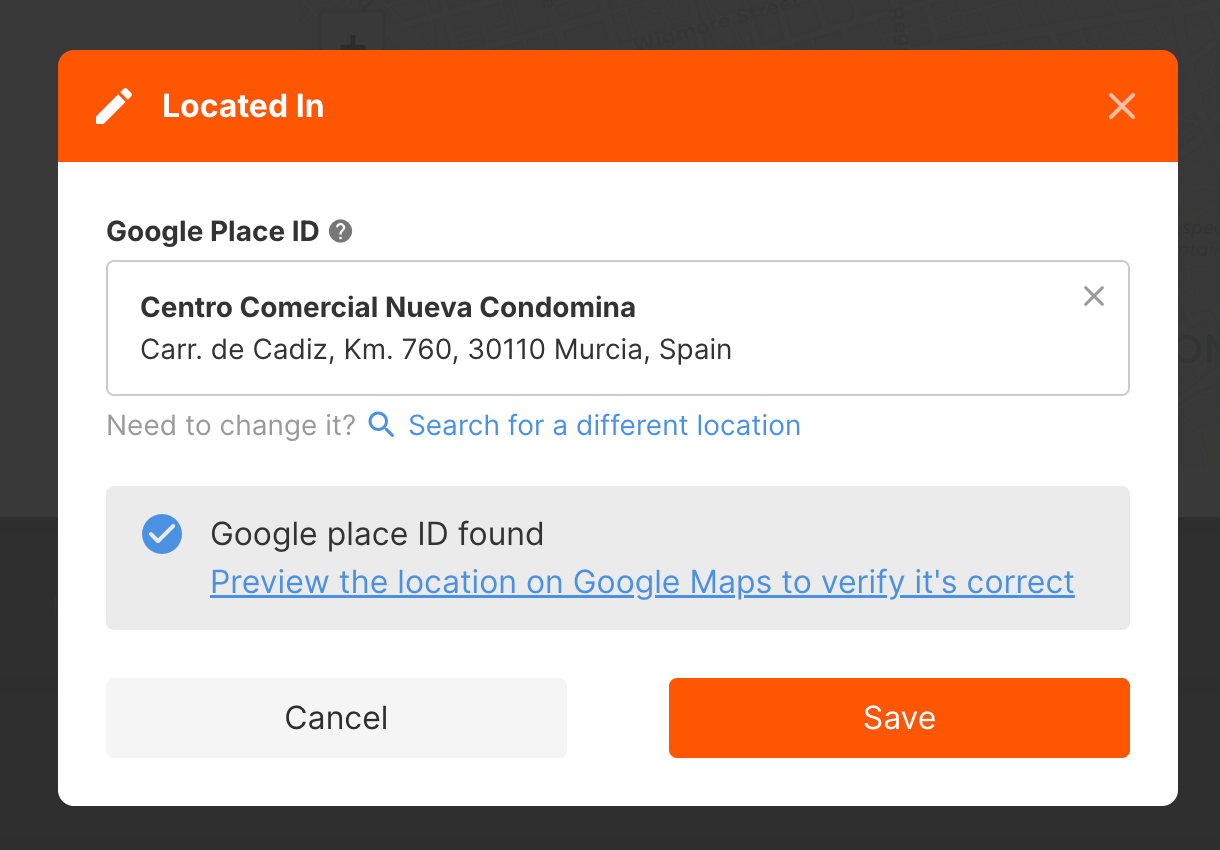The image size is (1220, 850).
Task: Click the Centro Comercial Nueva Condomina name
Action: tap(388, 307)
